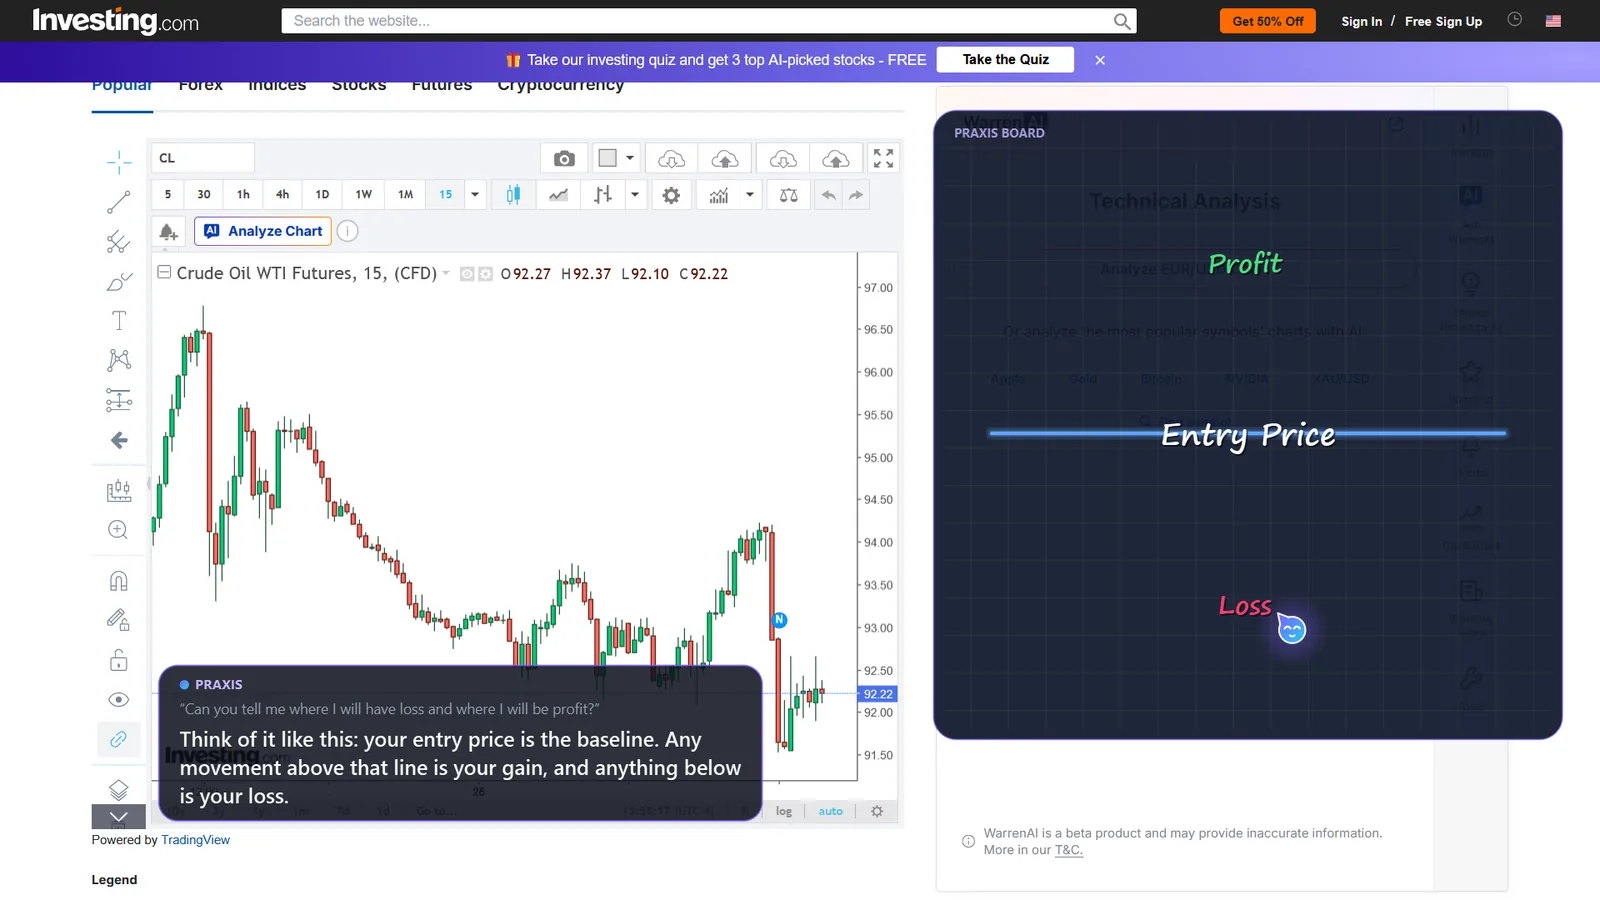This screenshot has width=1600, height=900.
Task: Expand the drawing toolbar bottom chevron
Action: (118, 817)
